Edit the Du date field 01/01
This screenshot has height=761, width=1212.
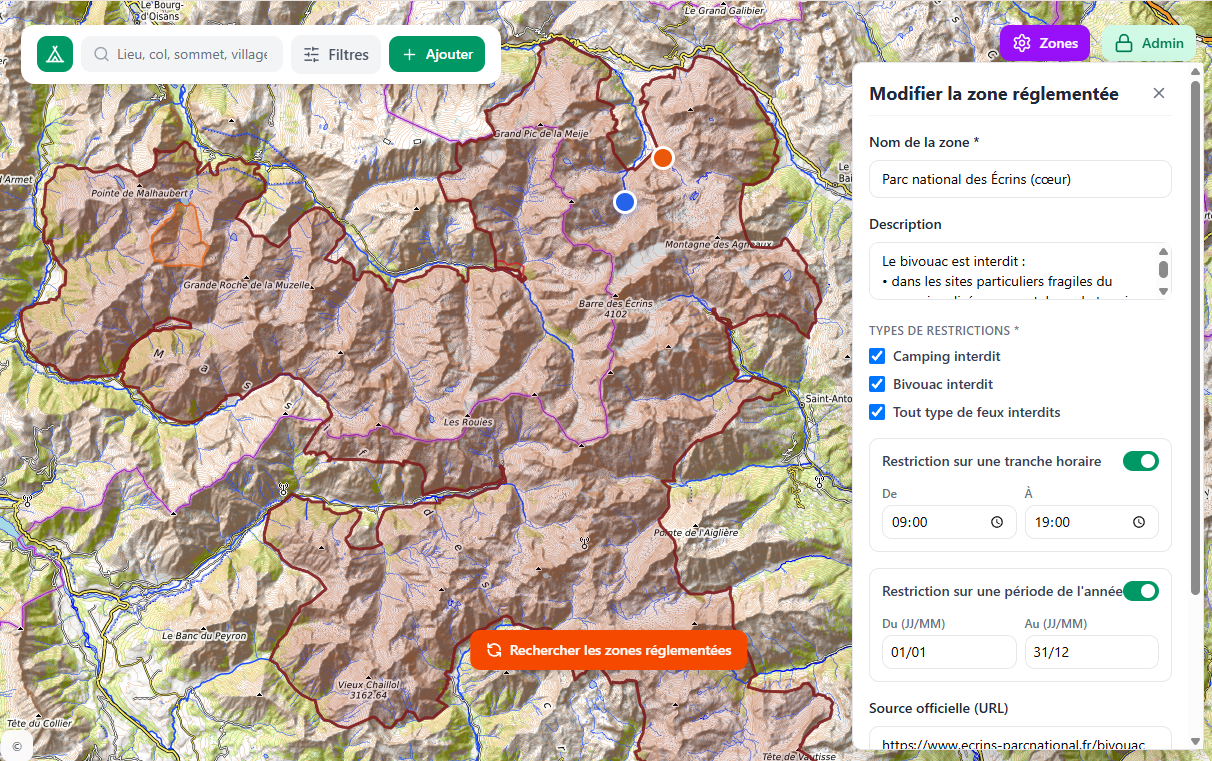(949, 652)
